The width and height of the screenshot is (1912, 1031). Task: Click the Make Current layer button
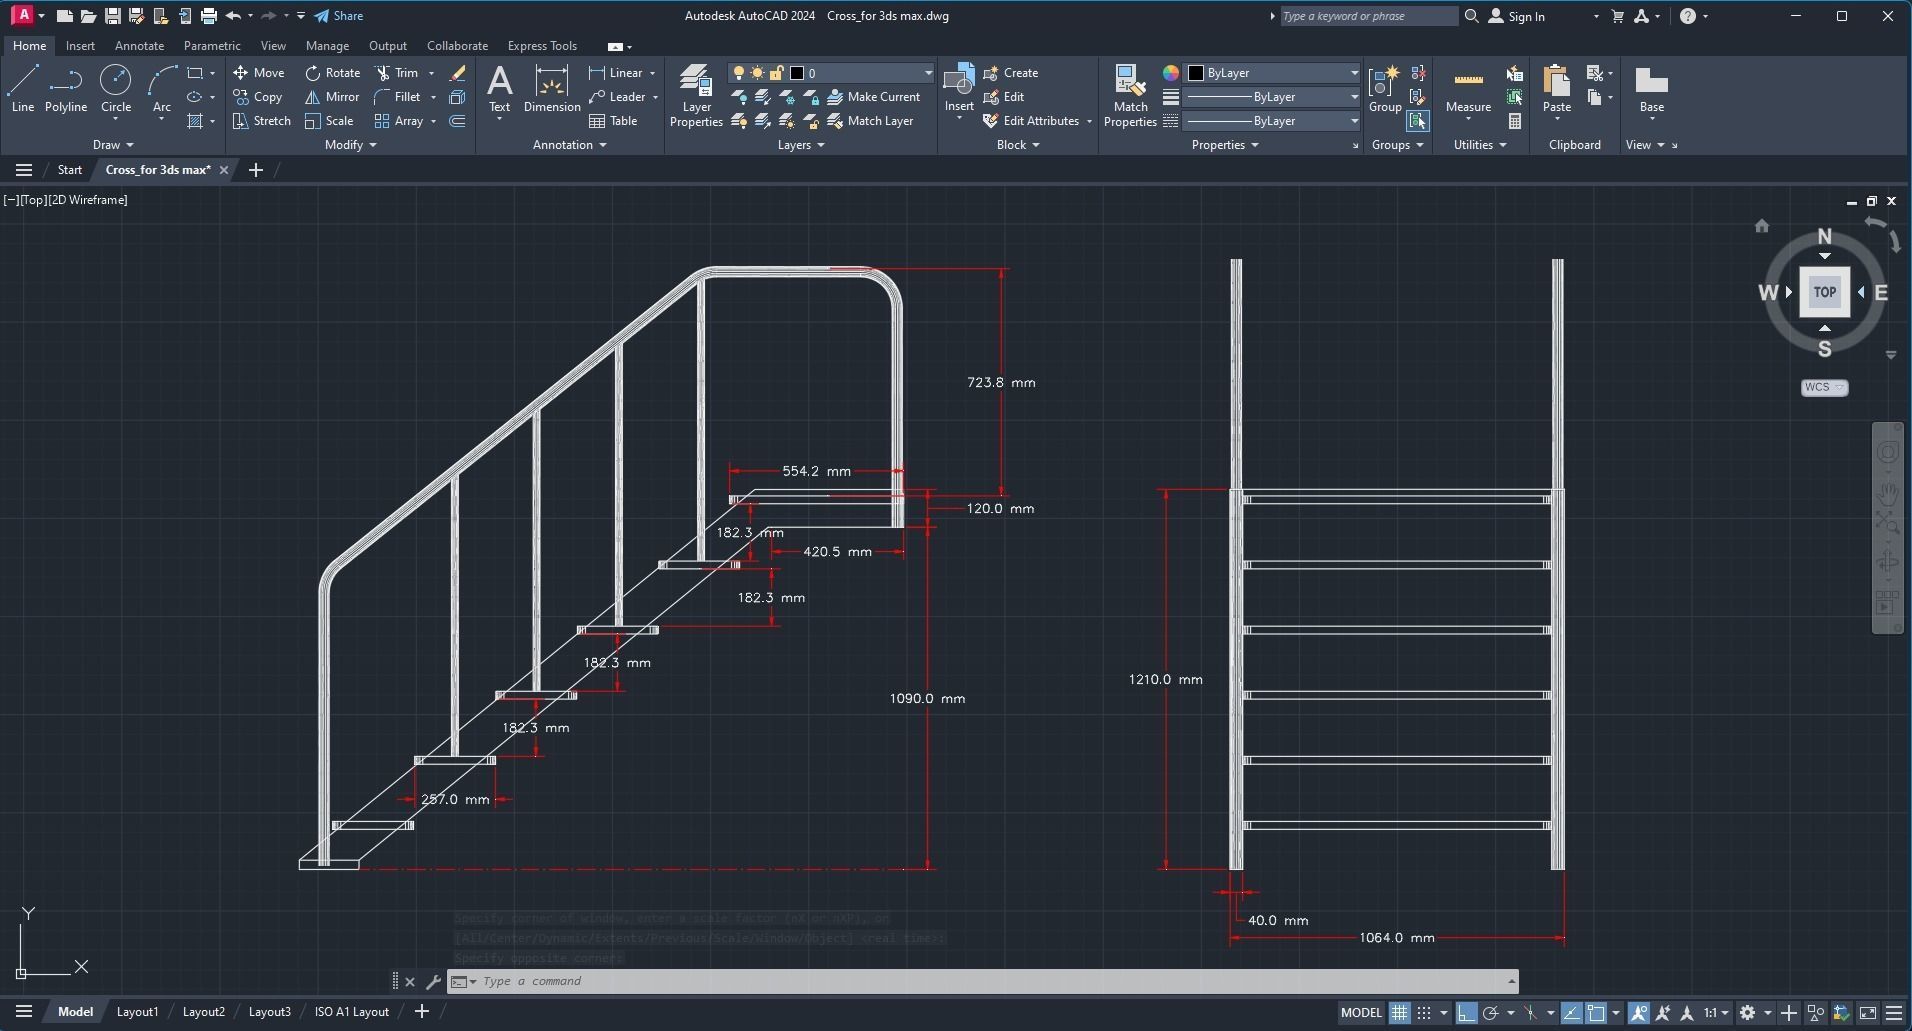873,97
